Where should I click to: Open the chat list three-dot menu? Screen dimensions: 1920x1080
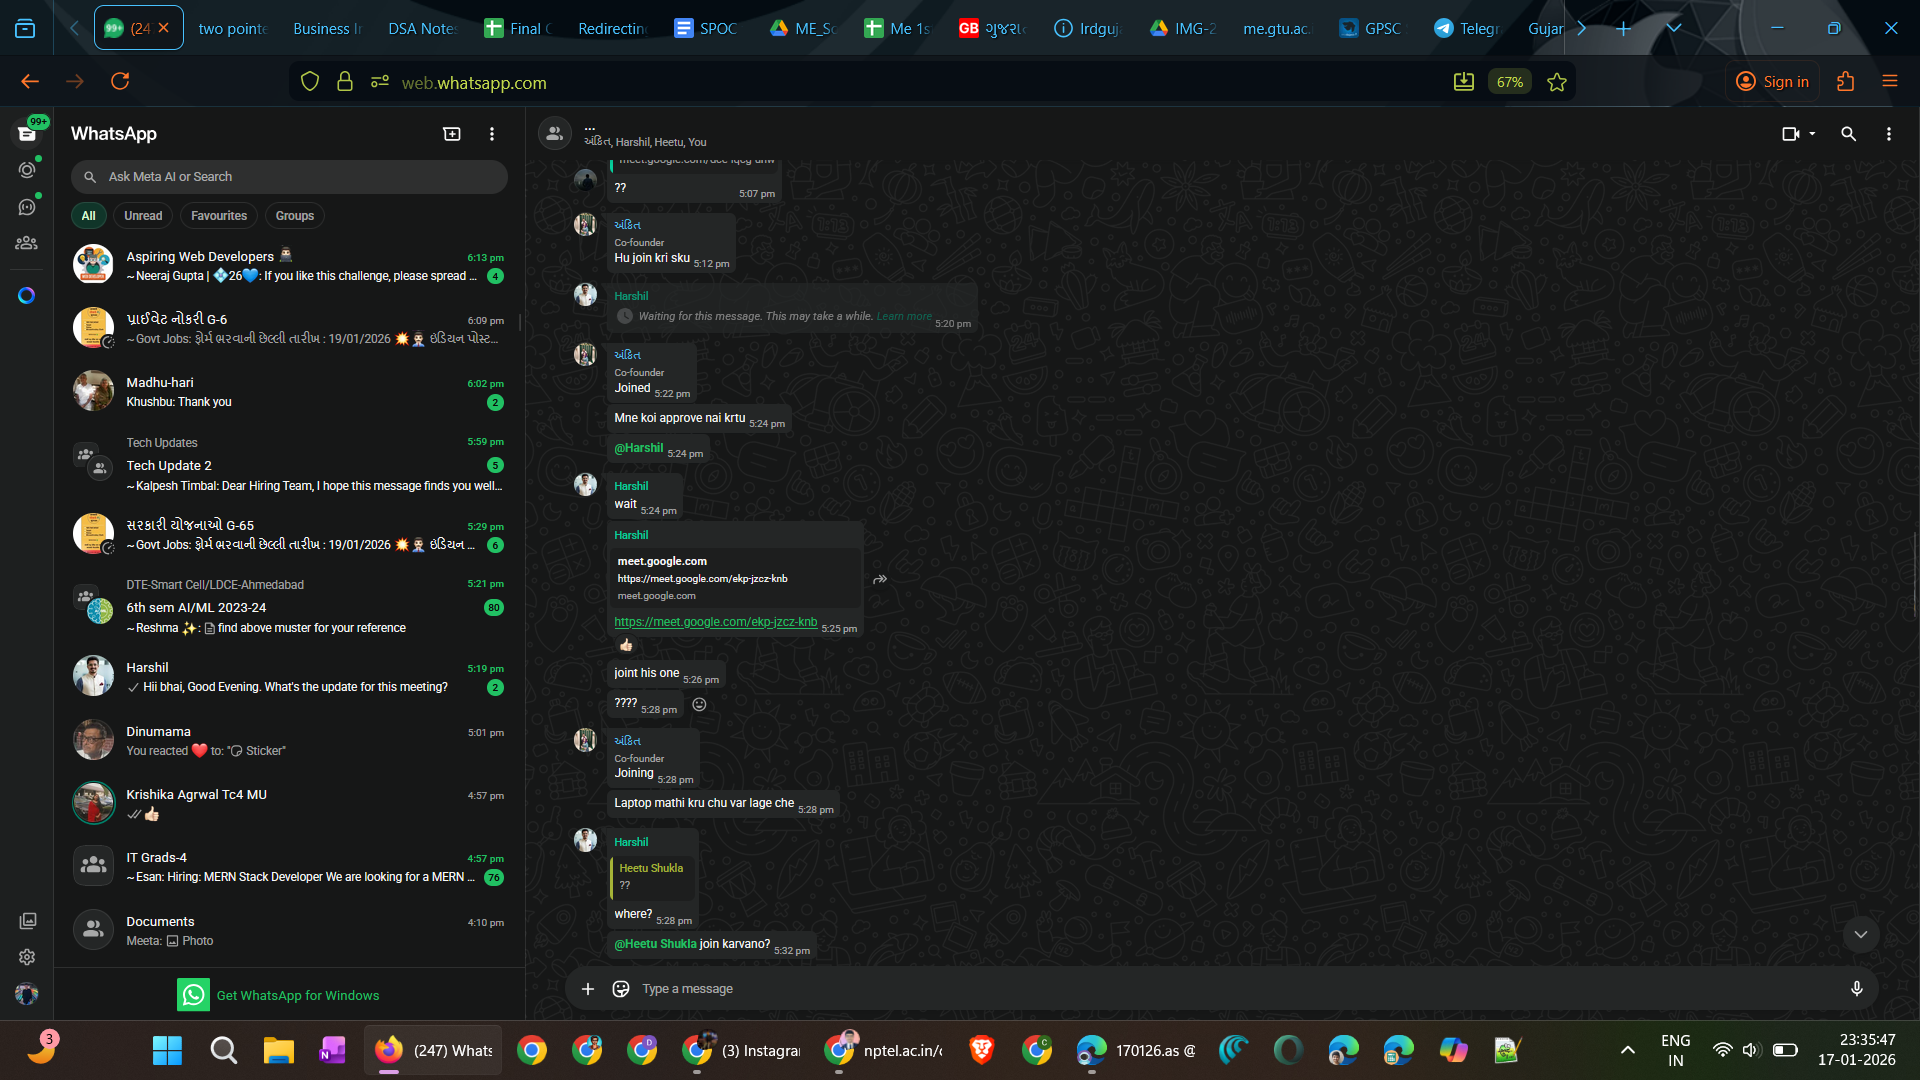[x=492, y=134]
